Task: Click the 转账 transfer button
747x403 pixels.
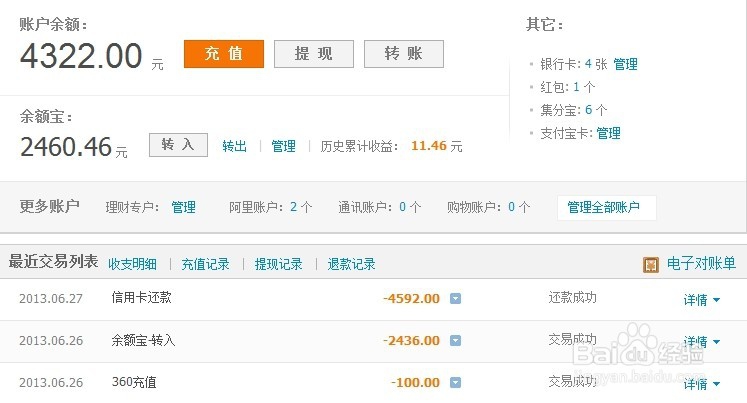Action: click(x=404, y=54)
